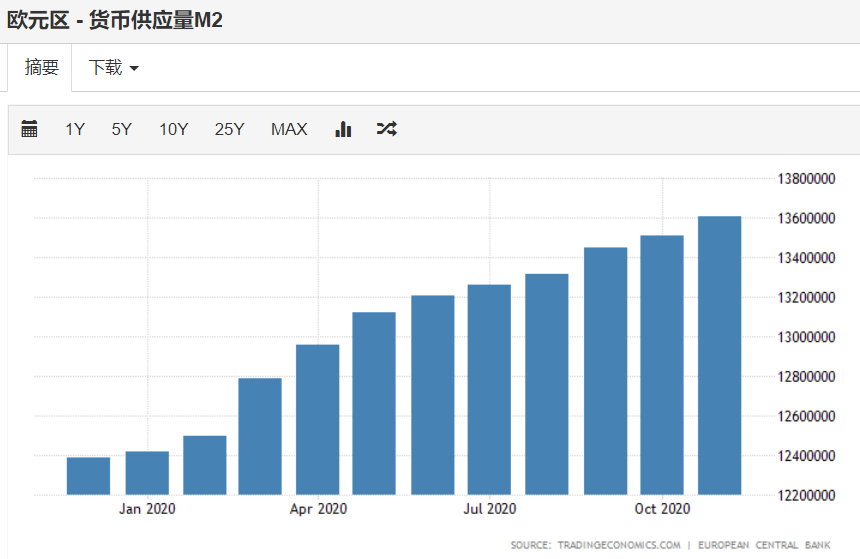860x559 pixels.
Task: Select the 10Y time range
Action: (x=173, y=129)
